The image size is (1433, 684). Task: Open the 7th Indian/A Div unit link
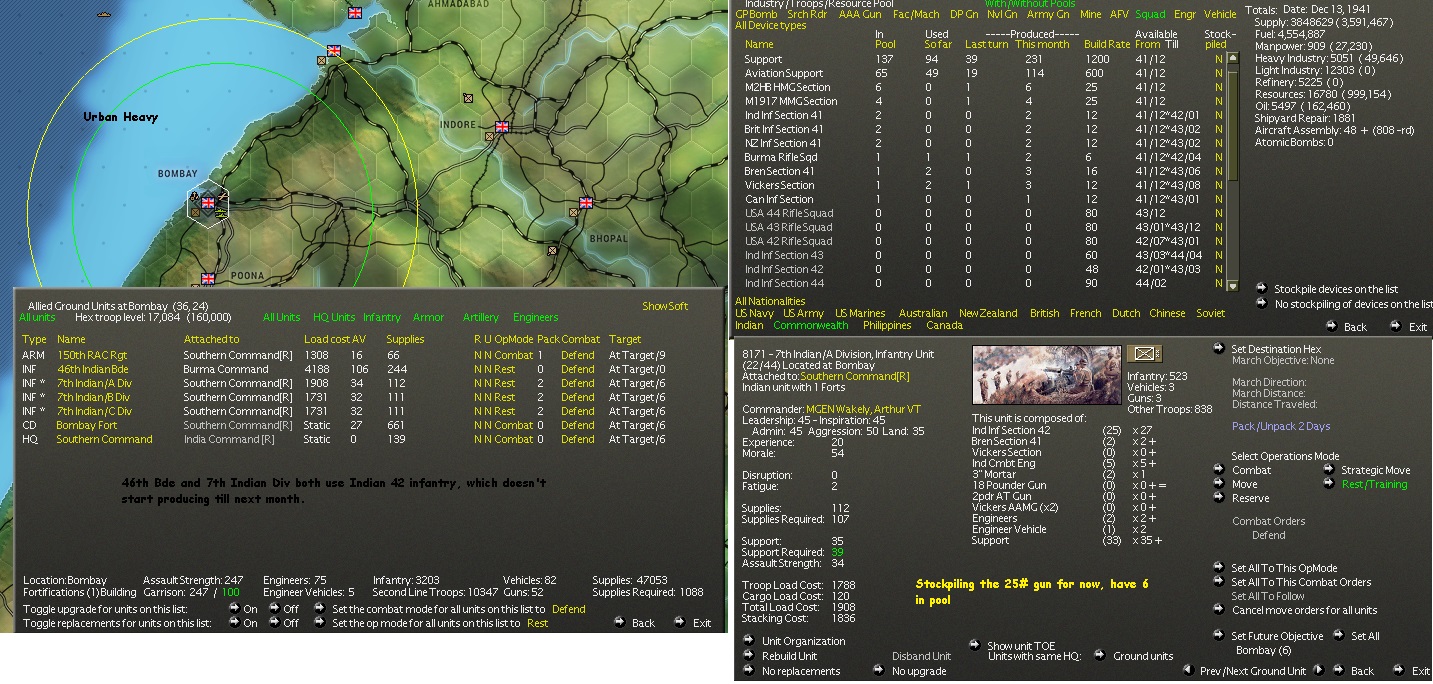pos(94,383)
